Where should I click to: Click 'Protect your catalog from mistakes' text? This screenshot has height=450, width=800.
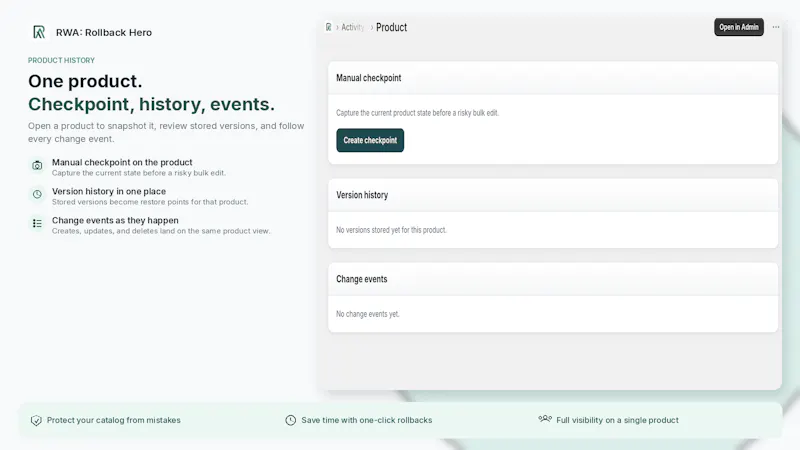[x=114, y=420]
